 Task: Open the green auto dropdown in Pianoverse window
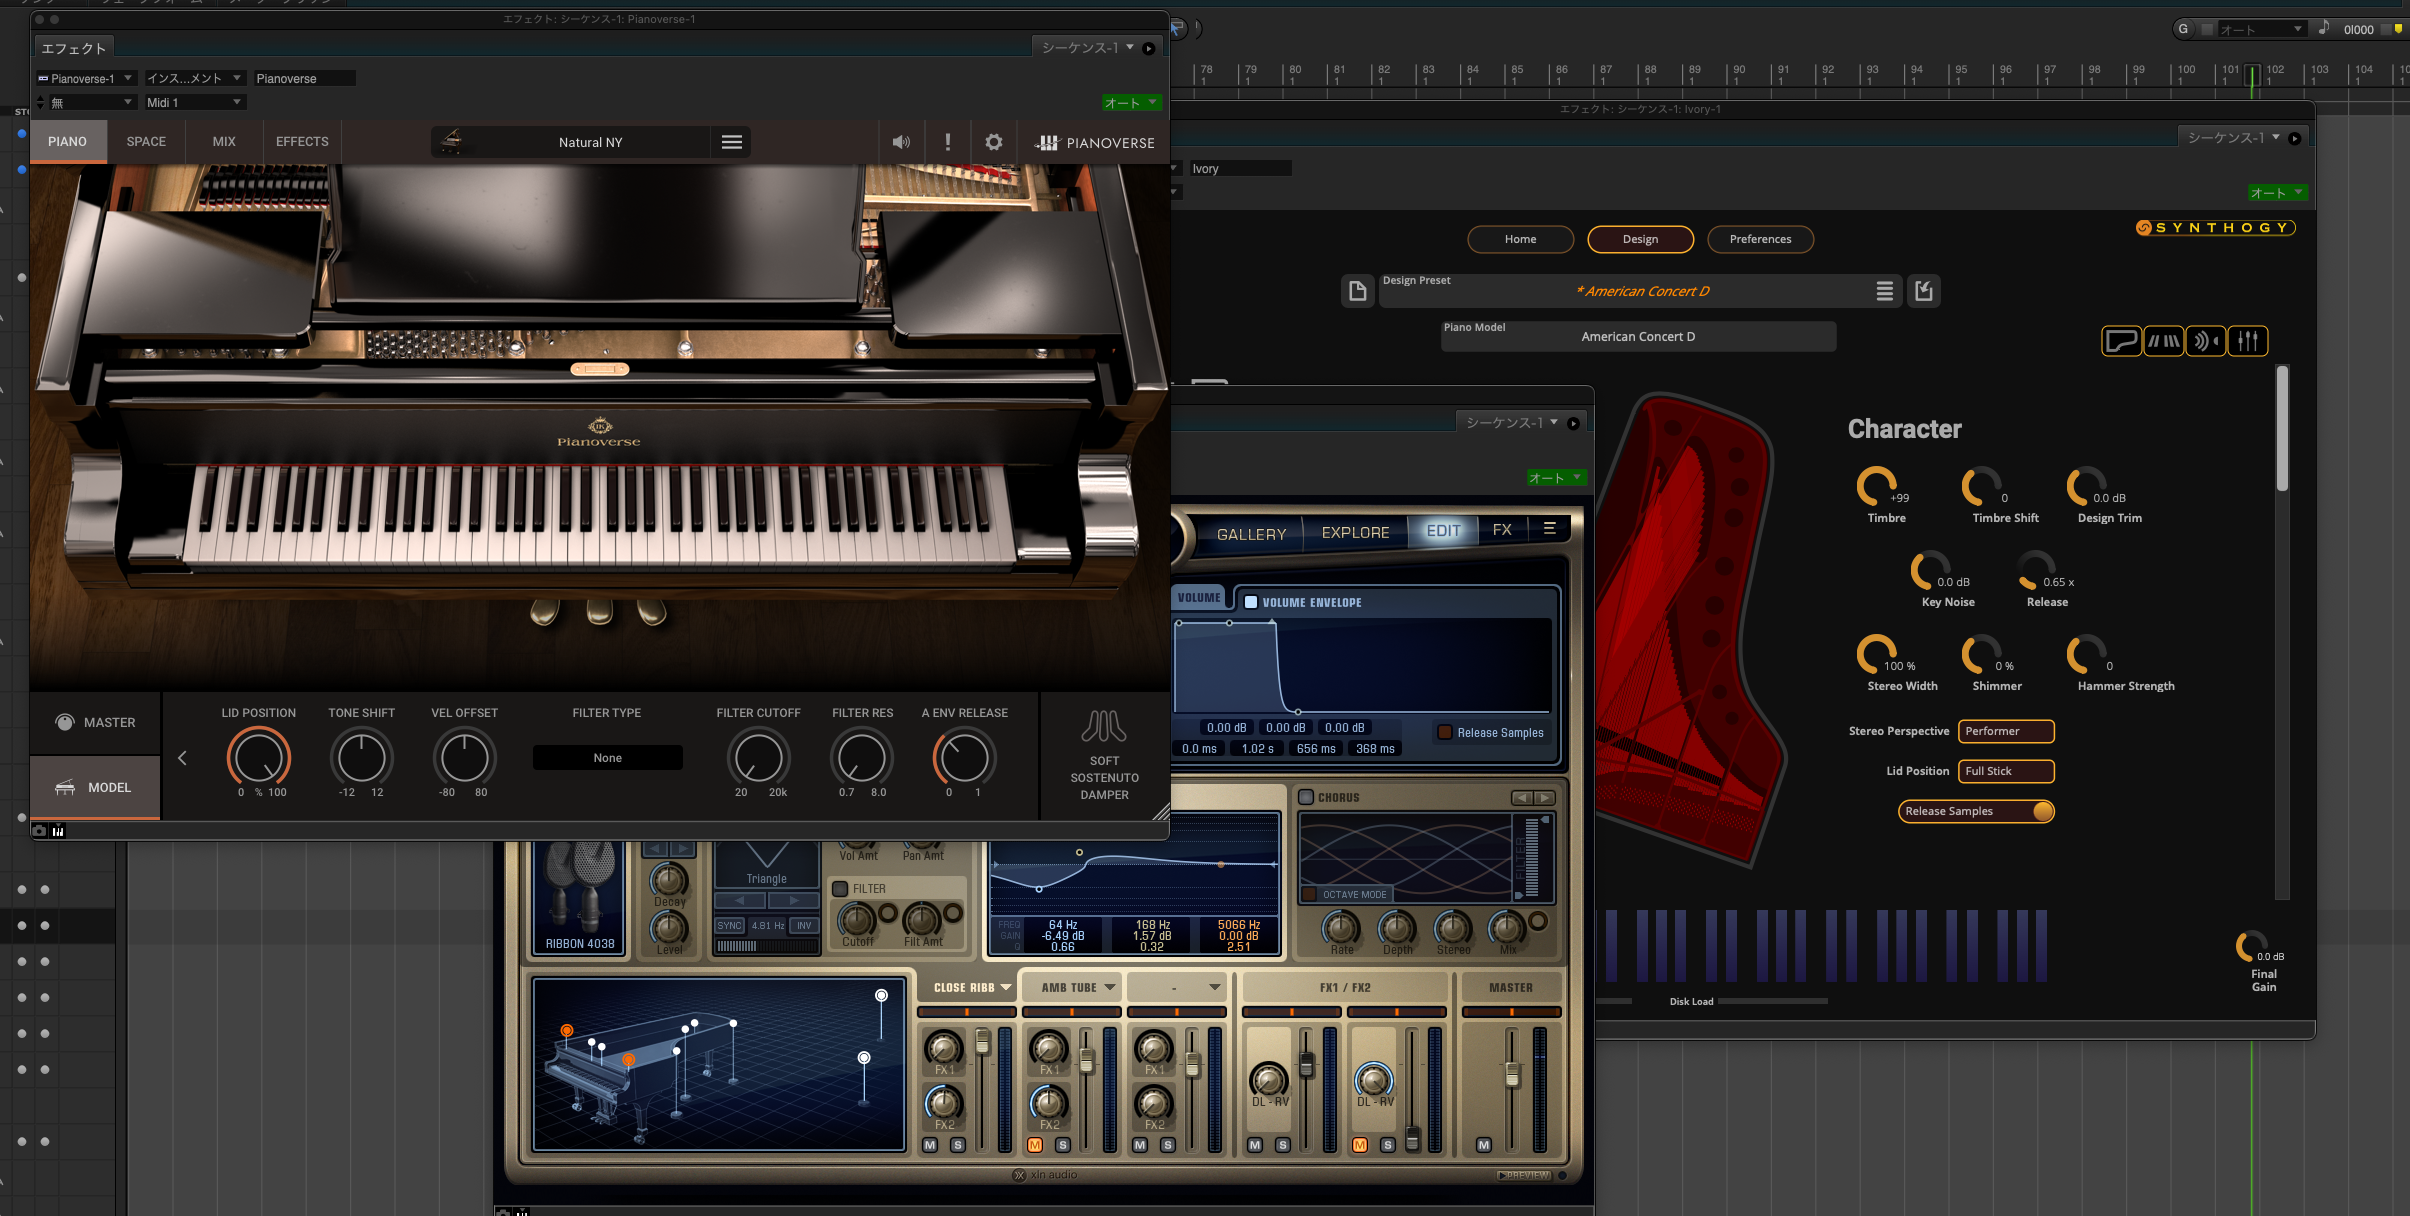(1131, 103)
